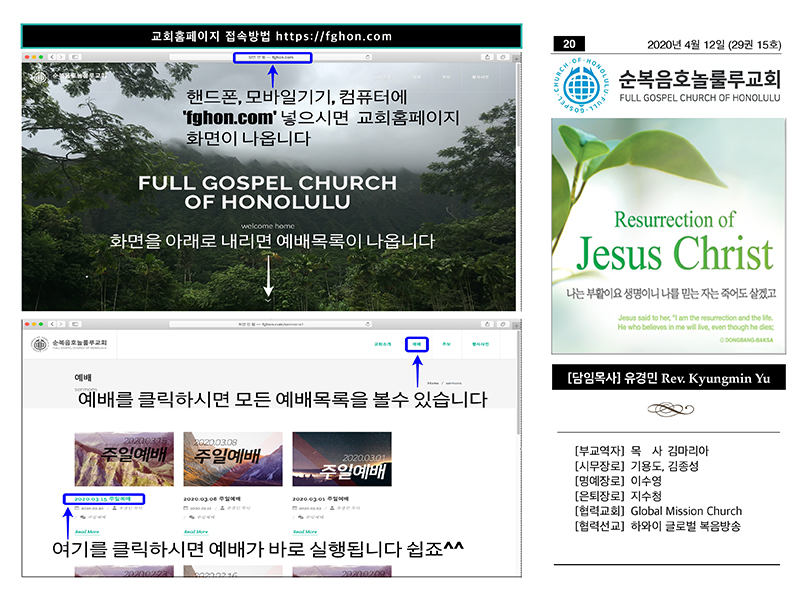Click the back arrow in the lower browser window
Image resolution: width=792 pixels, height=612 pixels.
coord(52,324)
